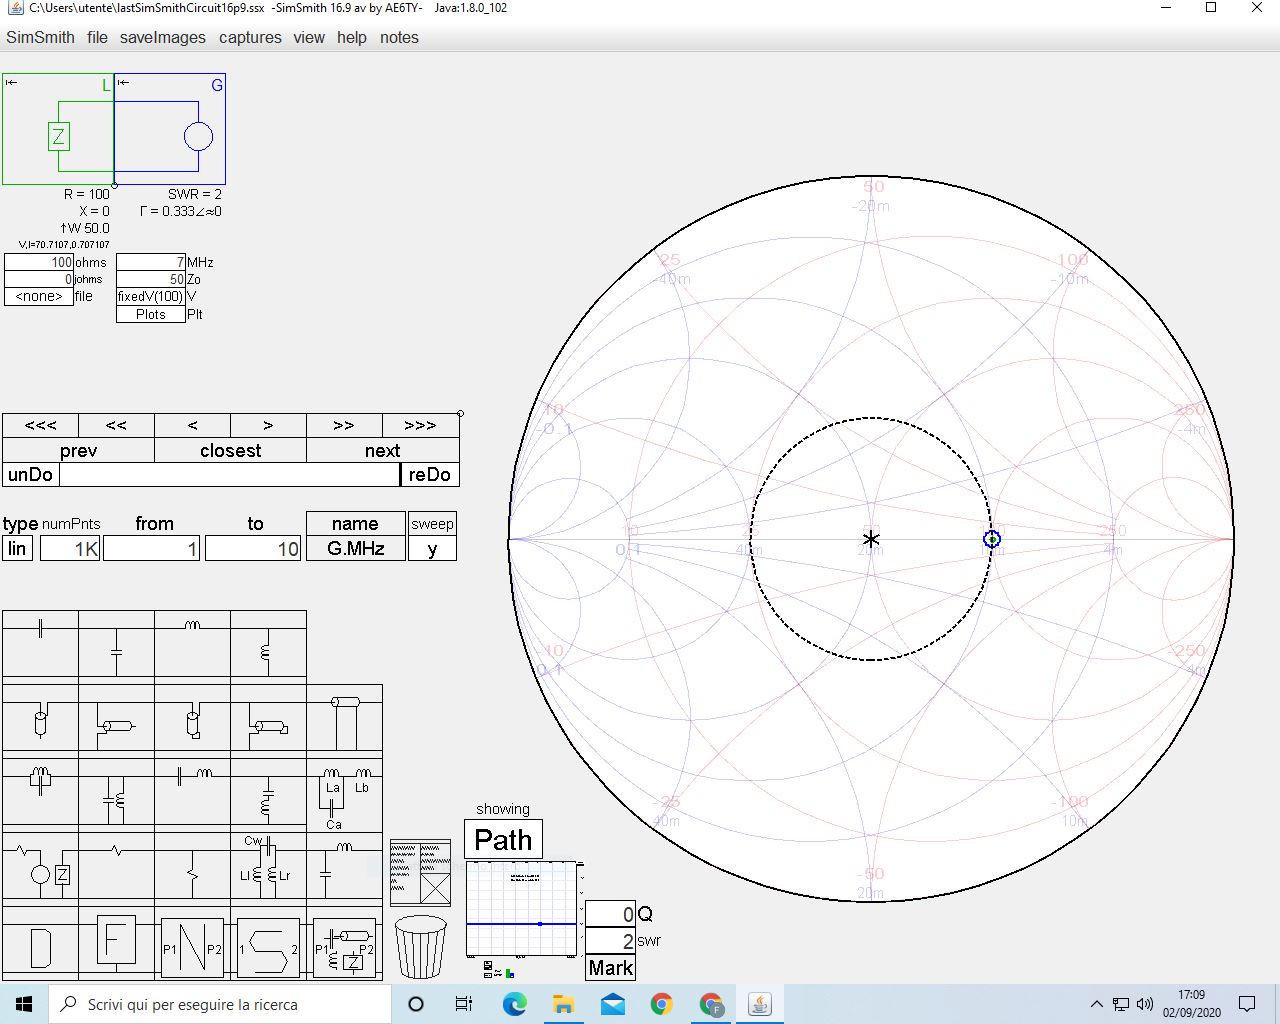Click the unDo button
Viewport: 1280px width, 1024px height.
point(31,474)
